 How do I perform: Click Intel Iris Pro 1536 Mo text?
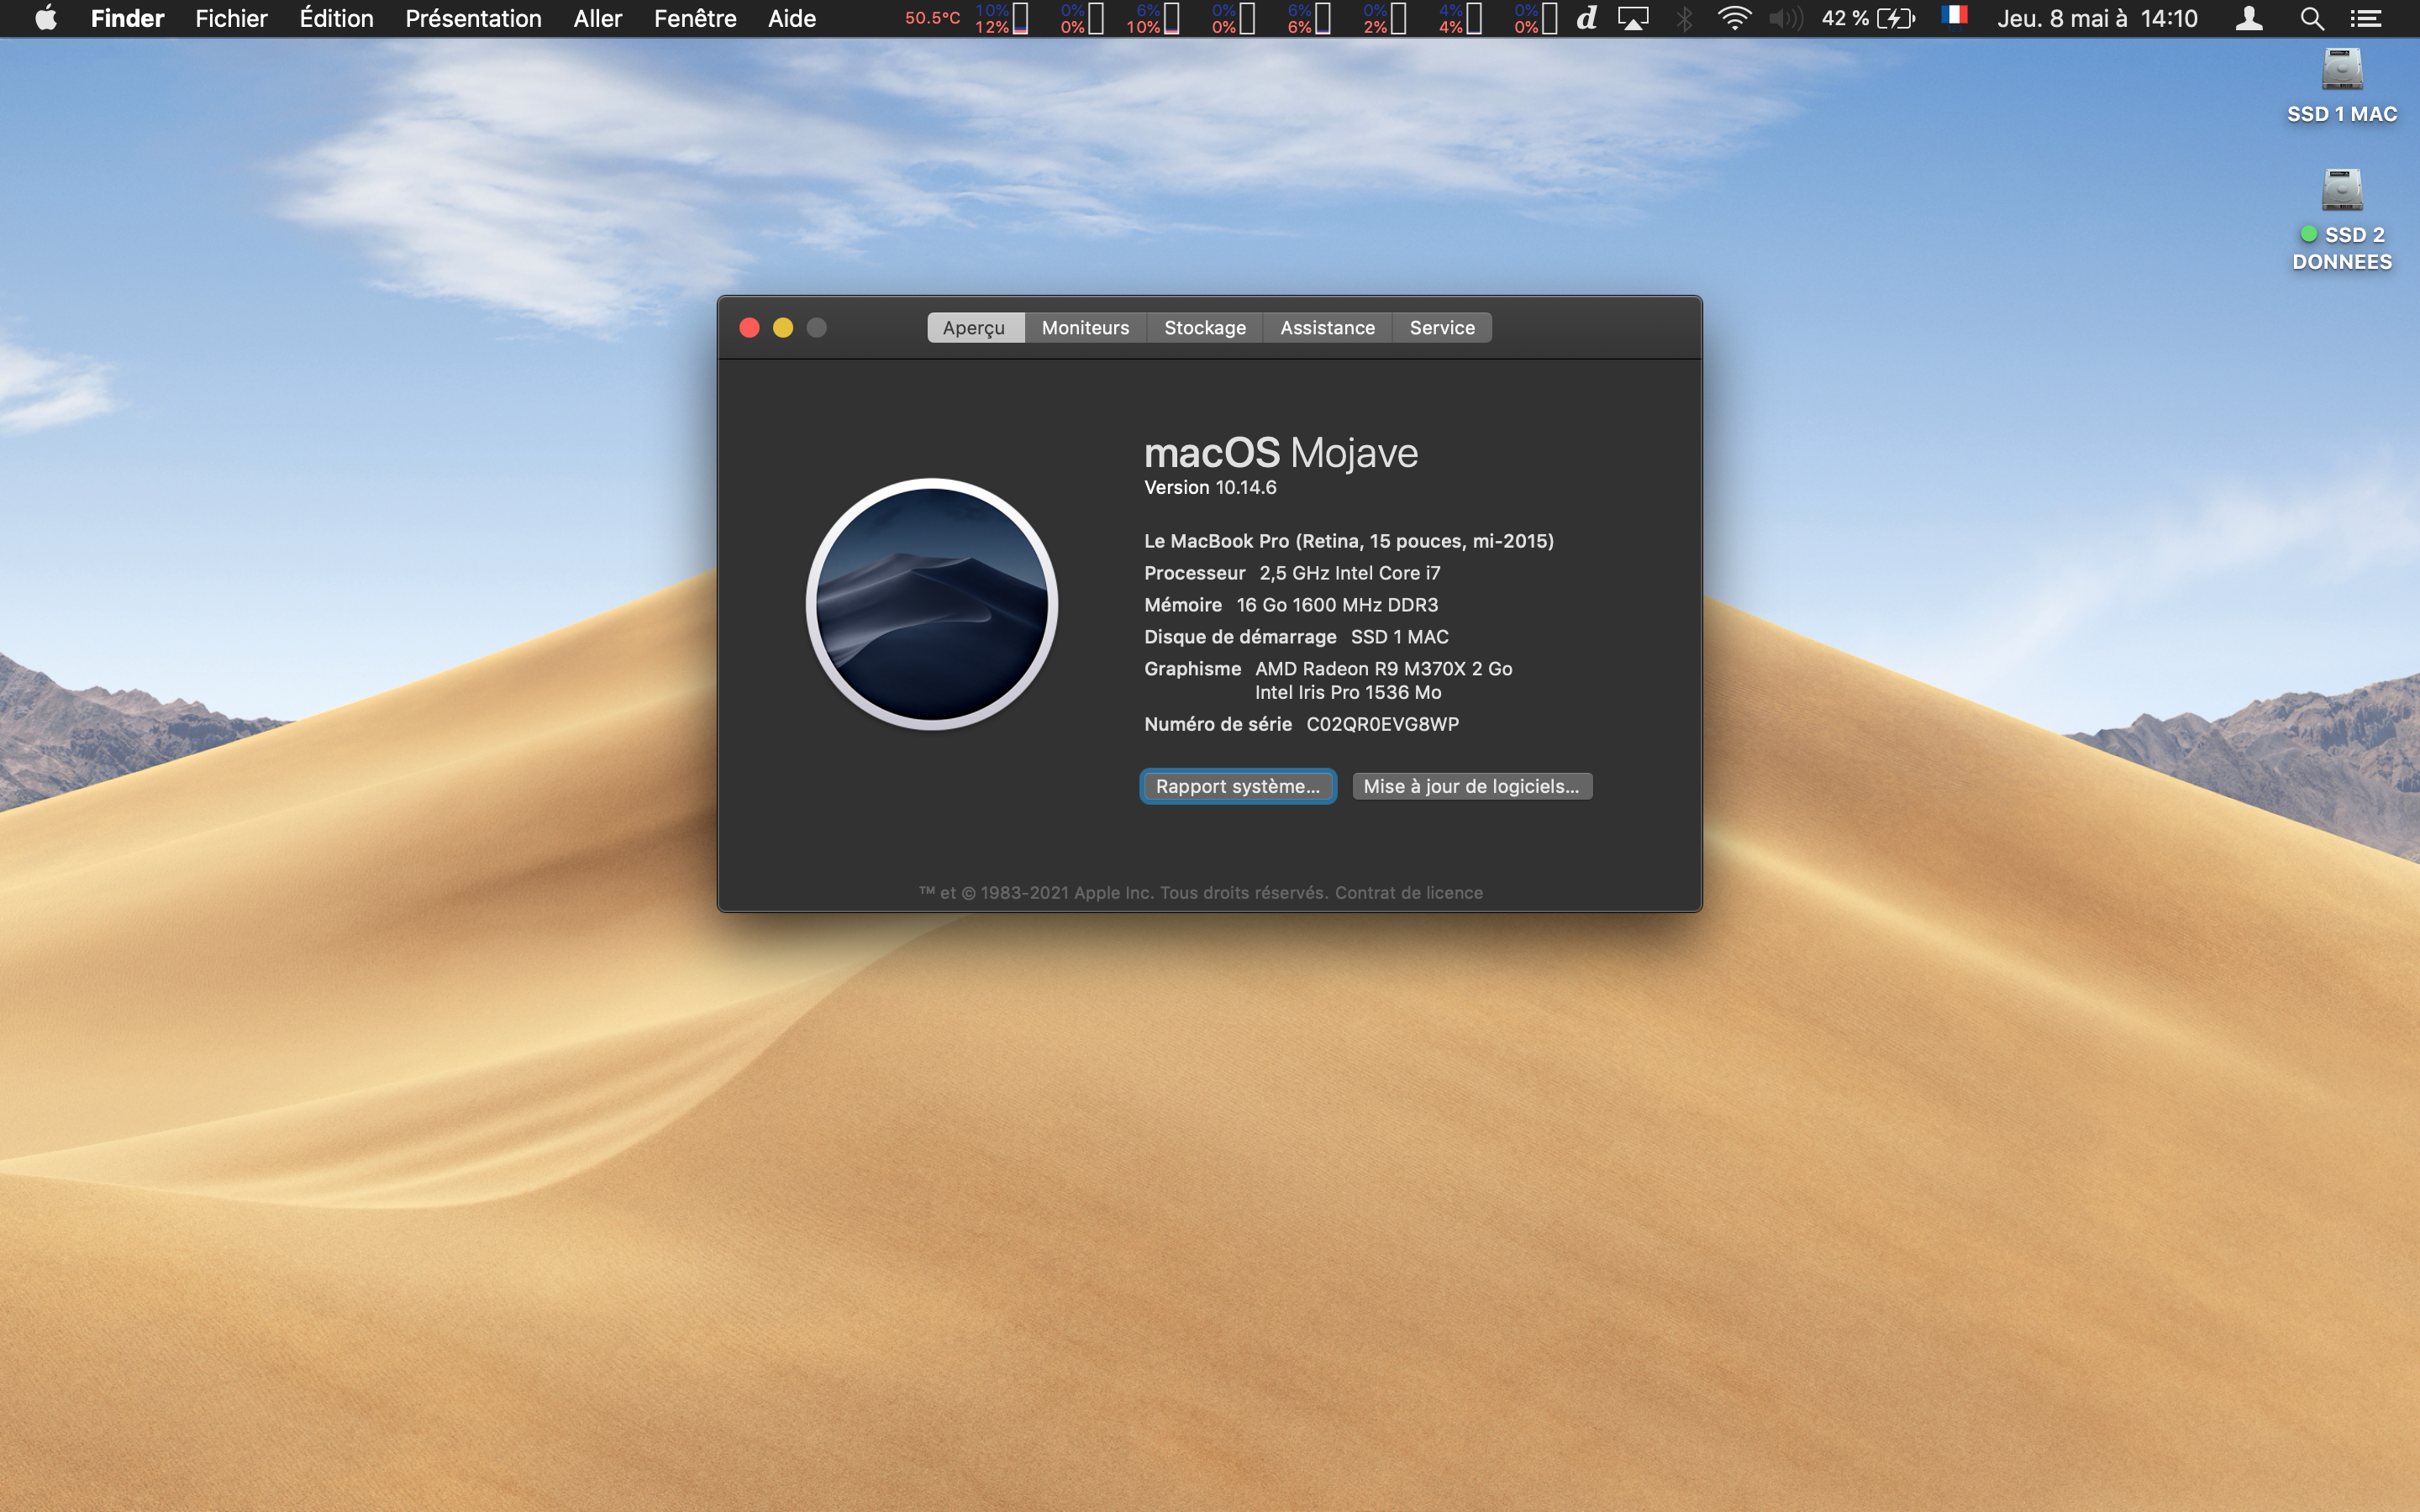pos(1348,692)
